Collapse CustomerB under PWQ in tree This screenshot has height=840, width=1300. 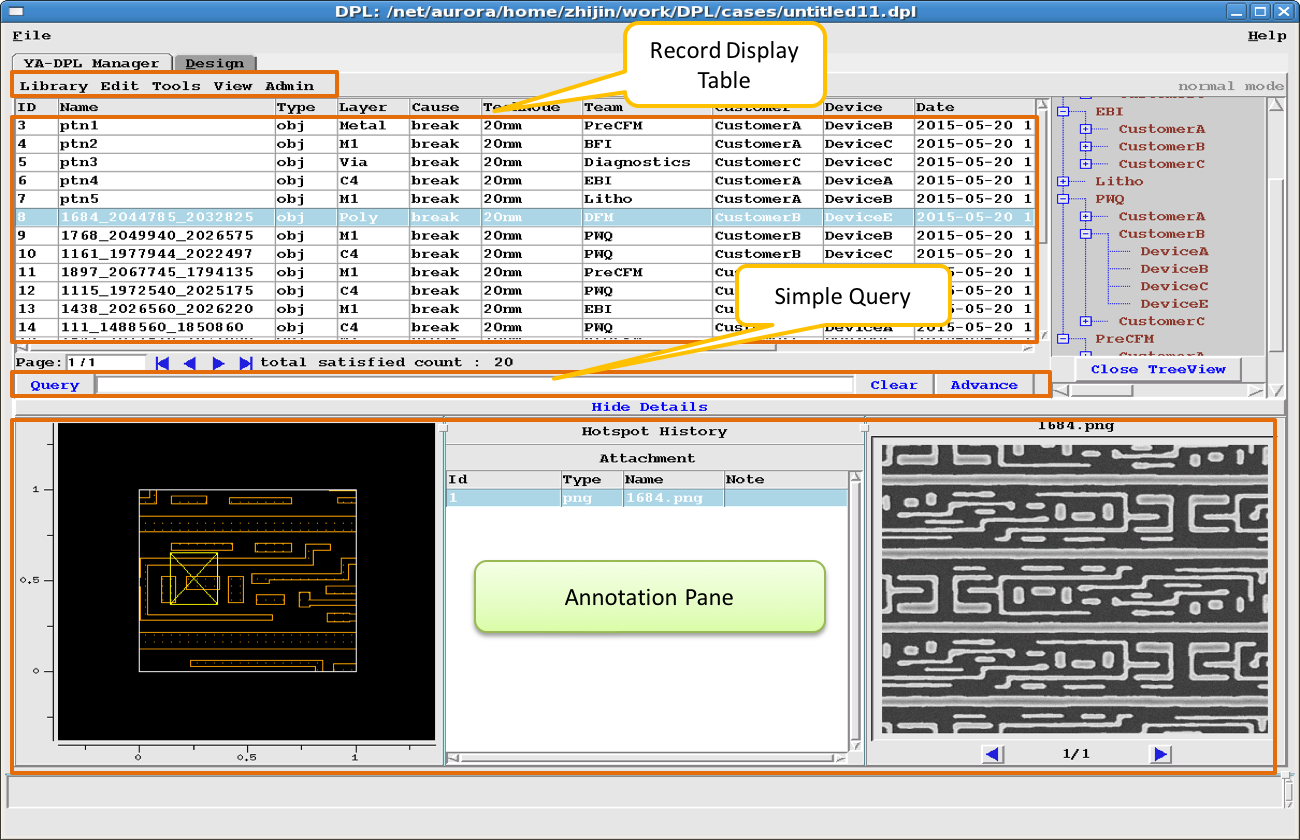coord(1086,234)
